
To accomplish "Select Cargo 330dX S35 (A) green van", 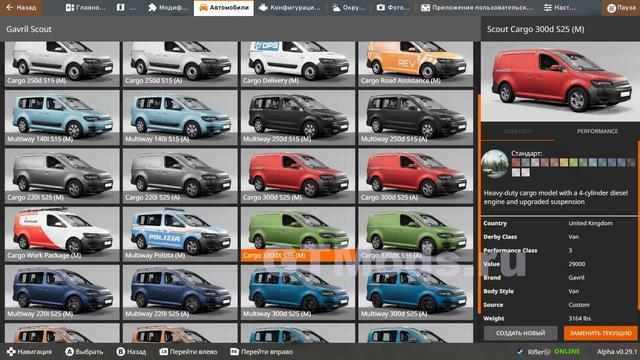I will (416, 234).
